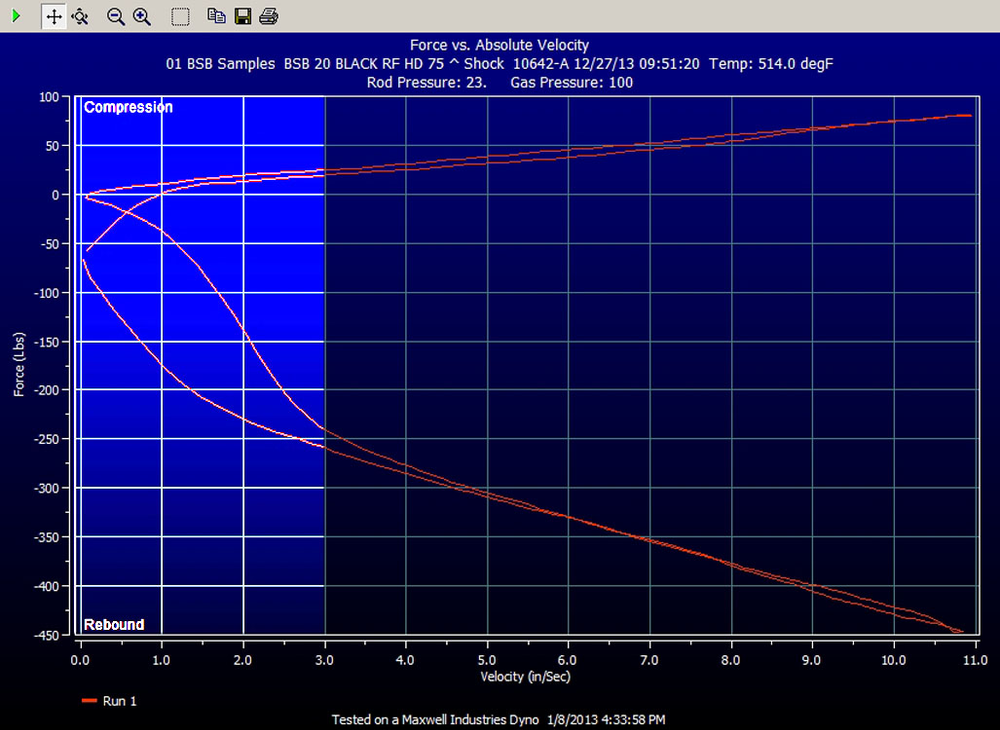Click the -250 force axis label

[x=45, y=439]
